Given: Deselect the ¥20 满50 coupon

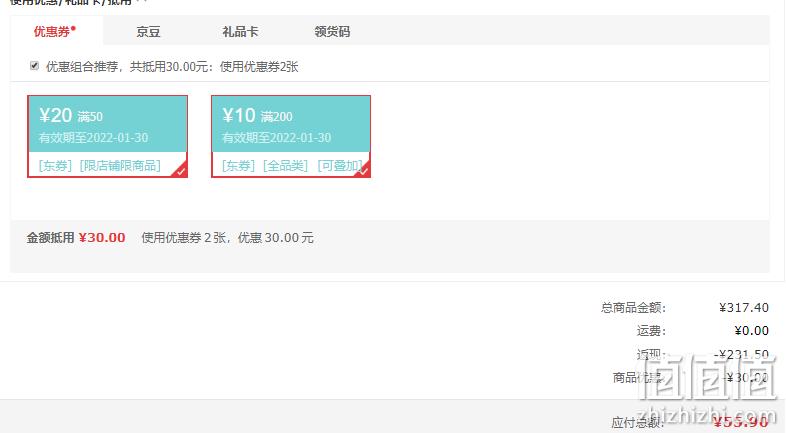Looking at the screenshot, I should 107,136.
